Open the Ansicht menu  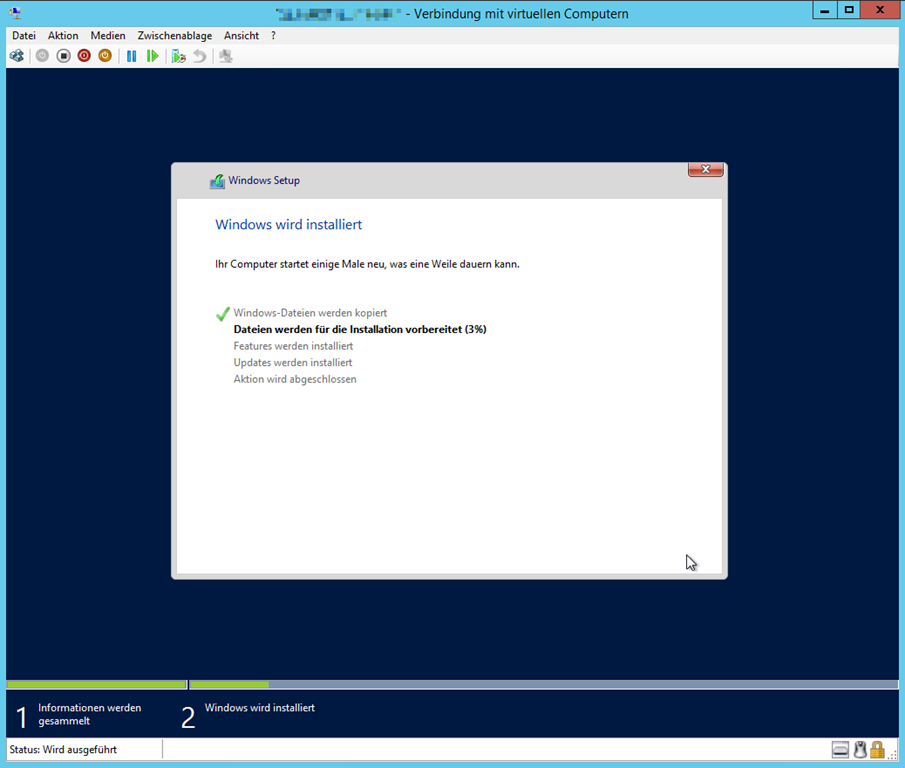coord(241,35)
